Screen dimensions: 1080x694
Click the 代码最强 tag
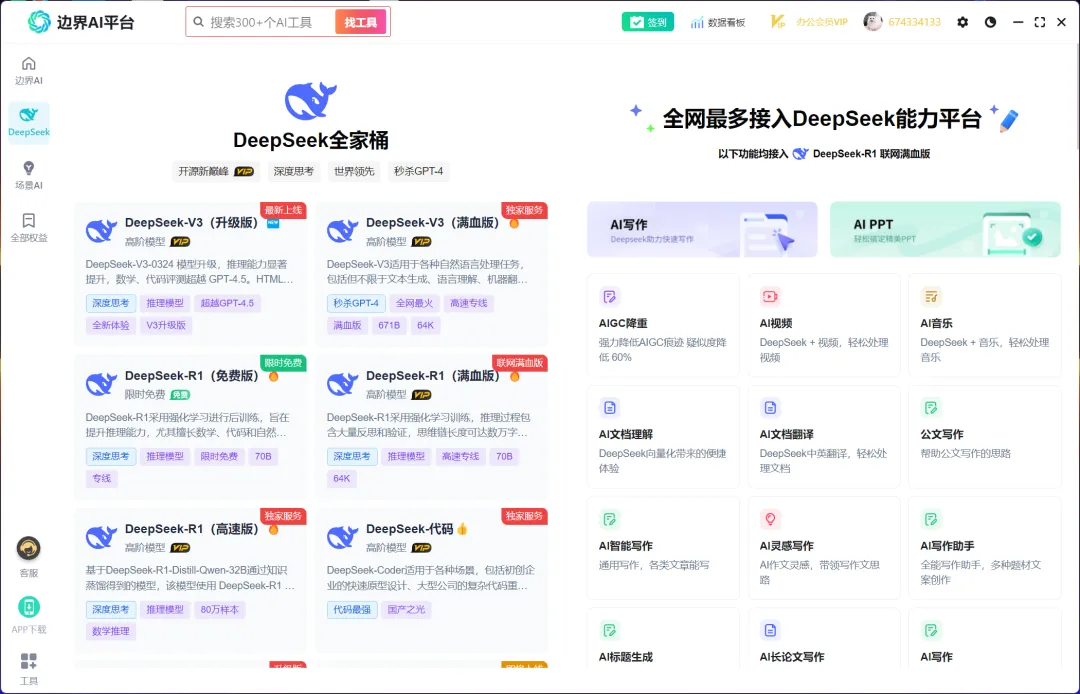[x=352, y=609]
